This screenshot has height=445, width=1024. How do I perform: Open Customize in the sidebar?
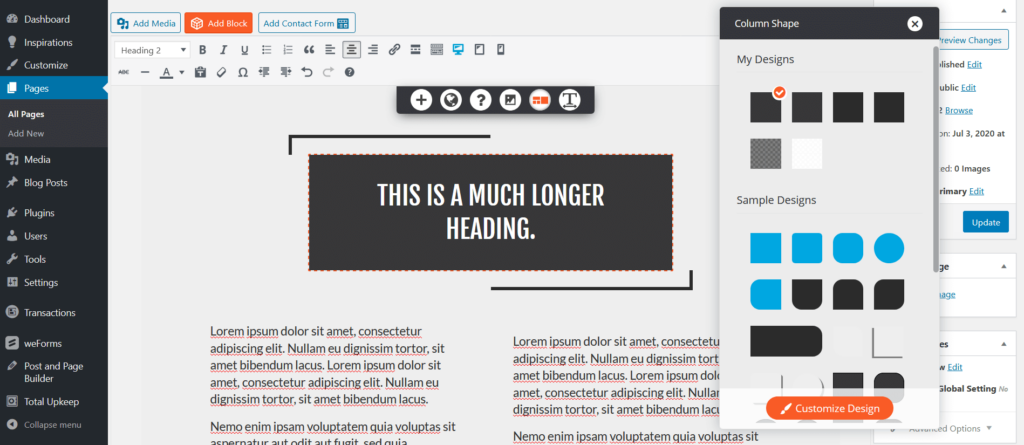[46, 65]
